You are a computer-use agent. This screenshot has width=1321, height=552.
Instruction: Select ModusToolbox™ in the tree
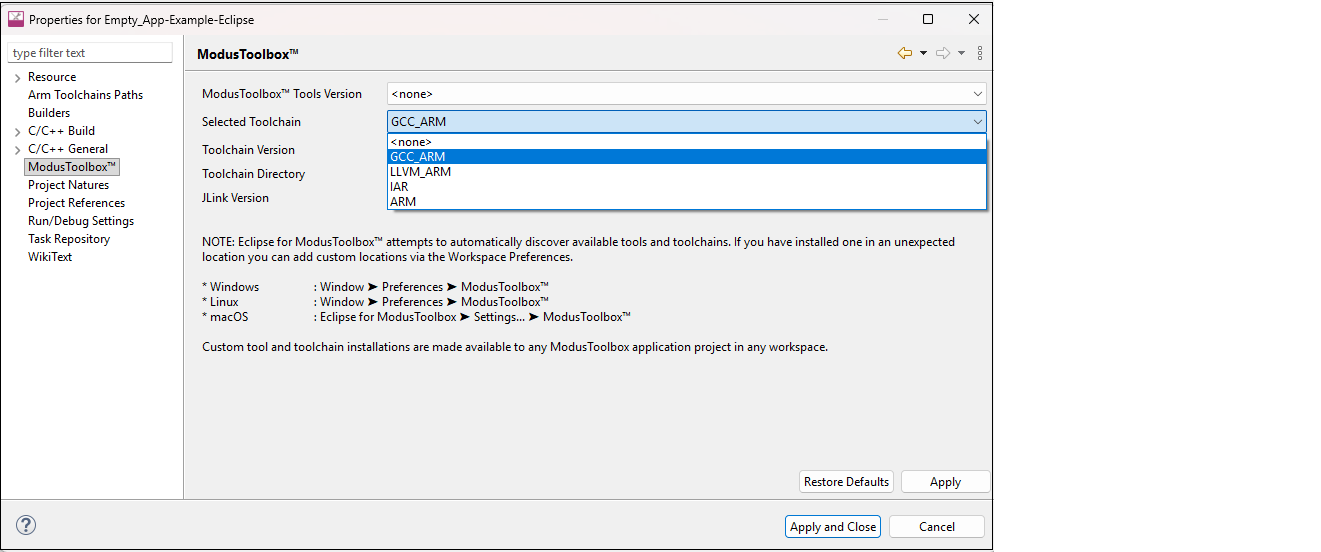[x=73, y=167]
